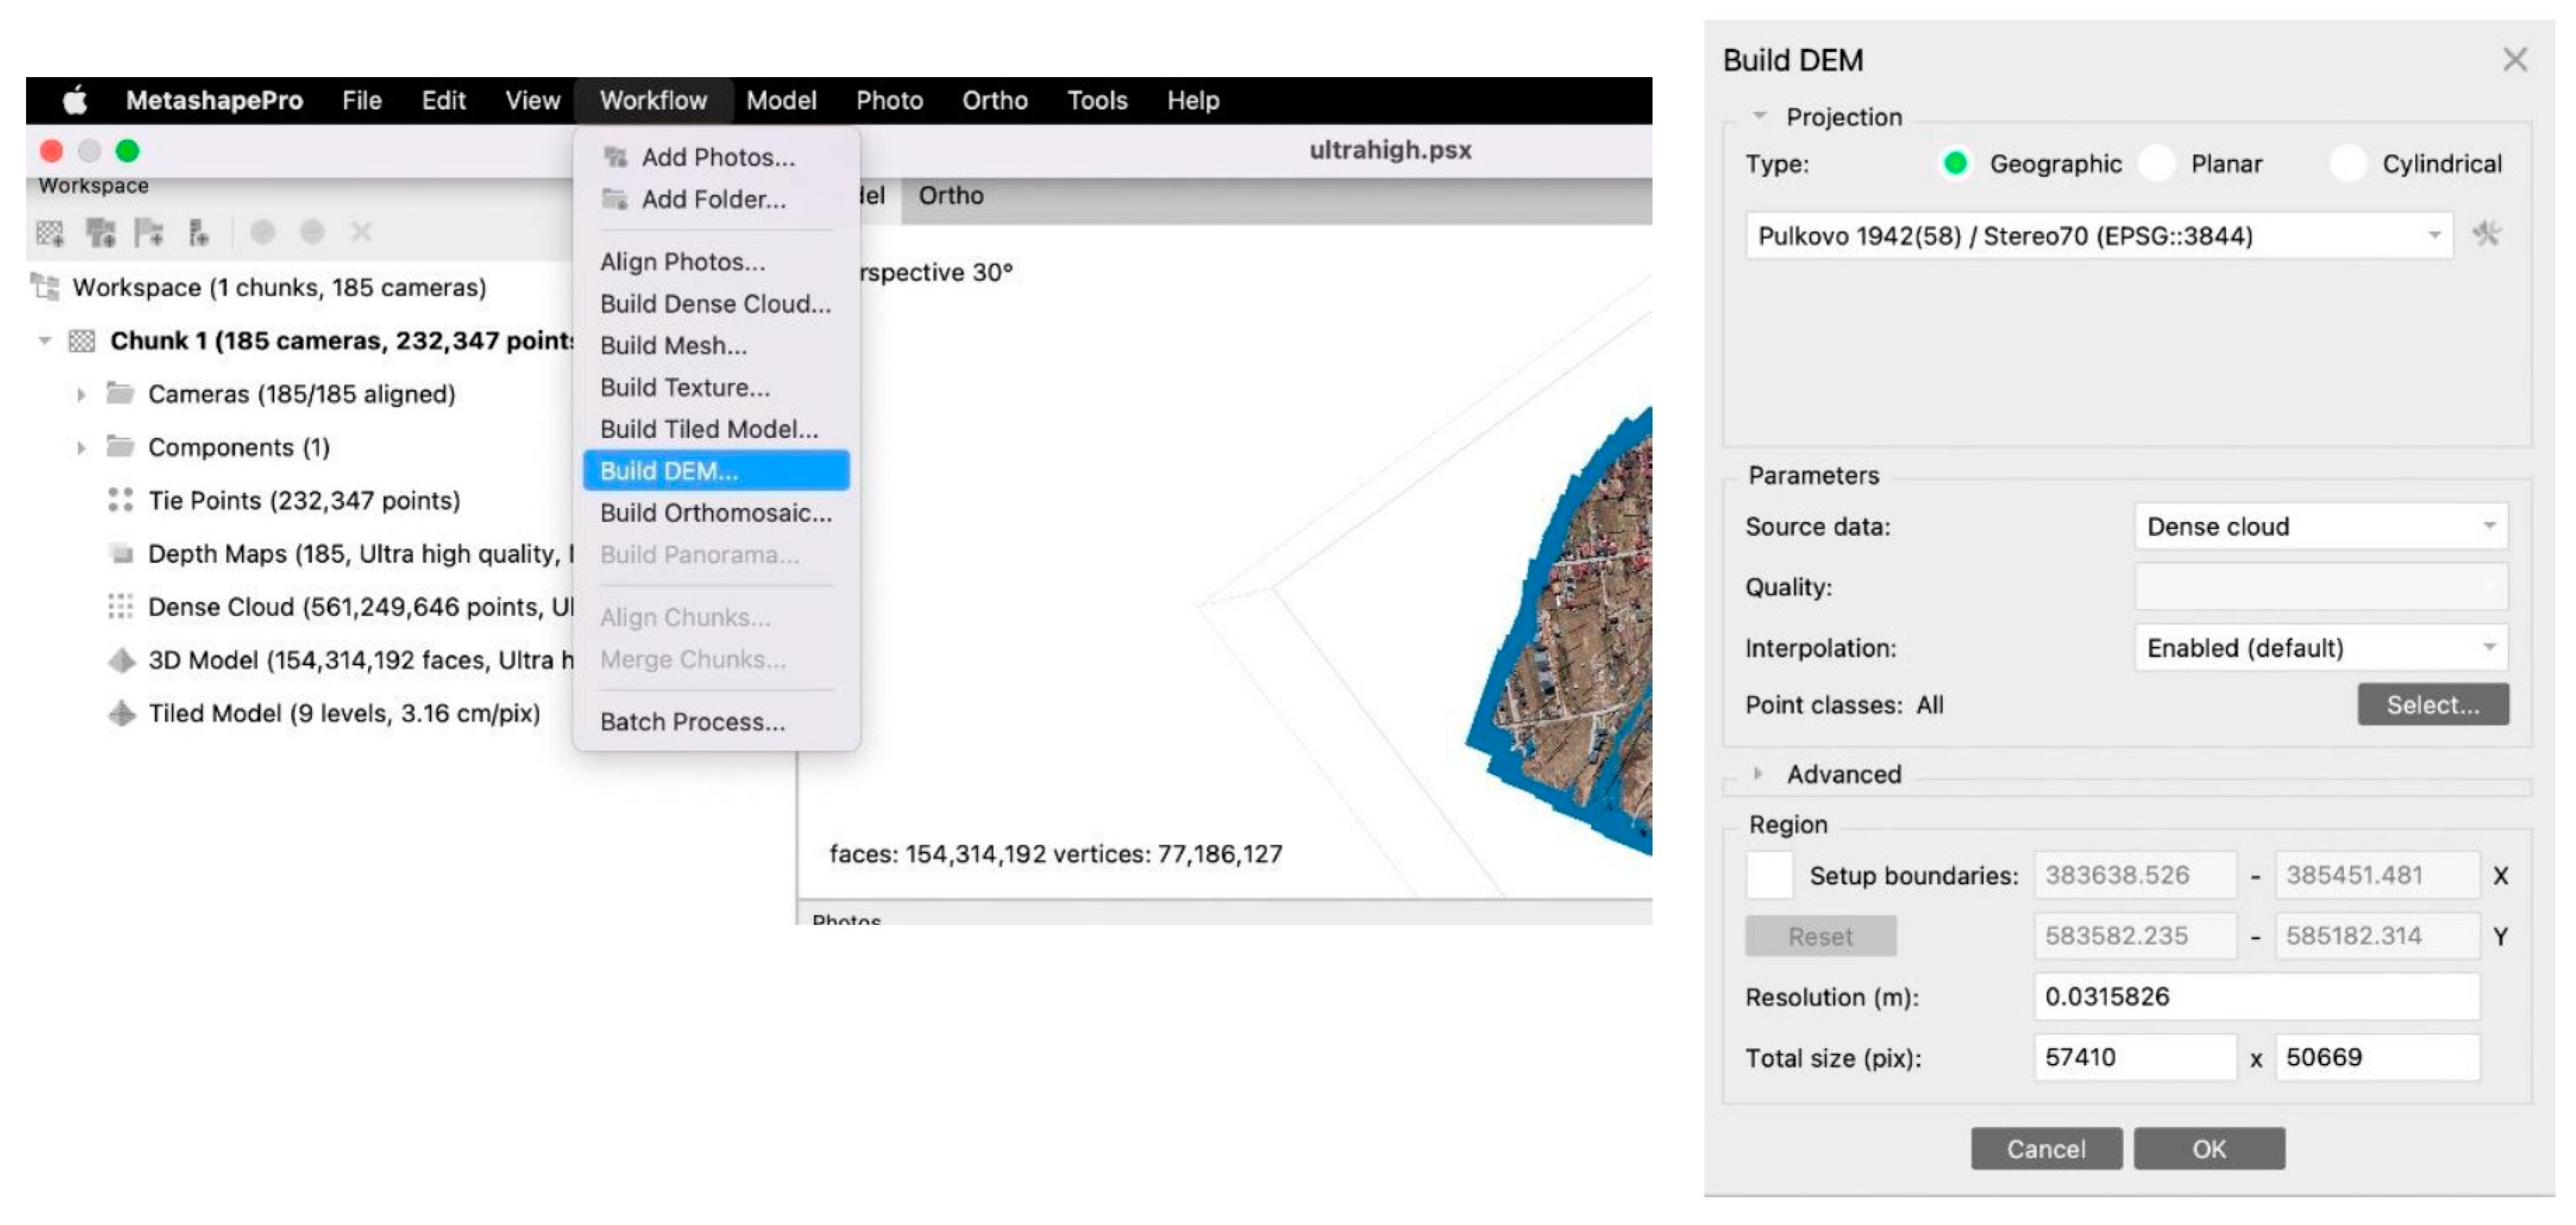Click the coordinate system settings wrench icon
Image resolution: width=2576 pixels, height=1225 pixels.
[2486, 235]
